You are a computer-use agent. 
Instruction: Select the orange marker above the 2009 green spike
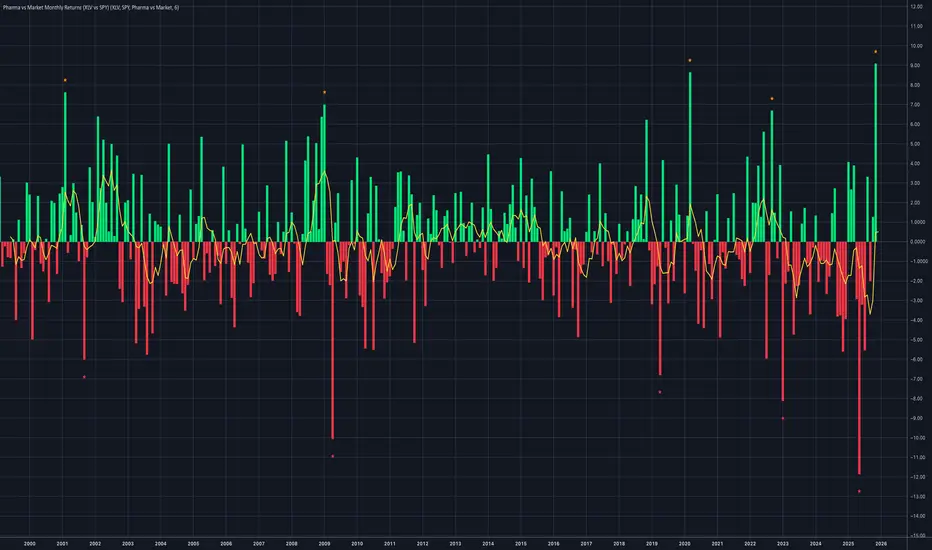(324, 92)
